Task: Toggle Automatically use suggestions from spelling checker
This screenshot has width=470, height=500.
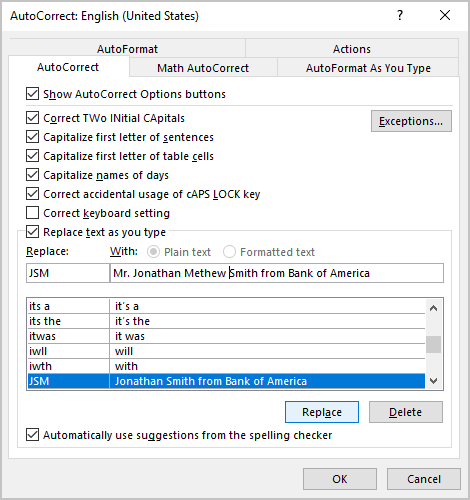Action: 32,435
